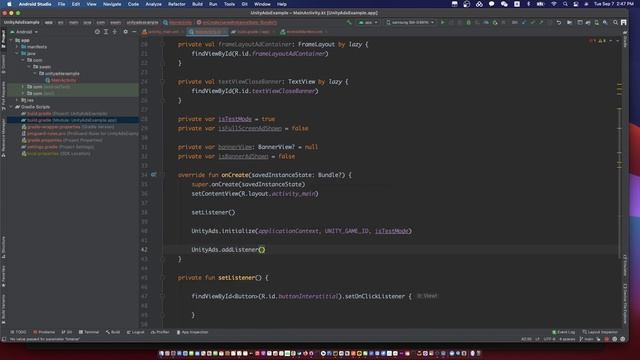
Task: Expand the manifests folder
Action: [x=17, y=47]
